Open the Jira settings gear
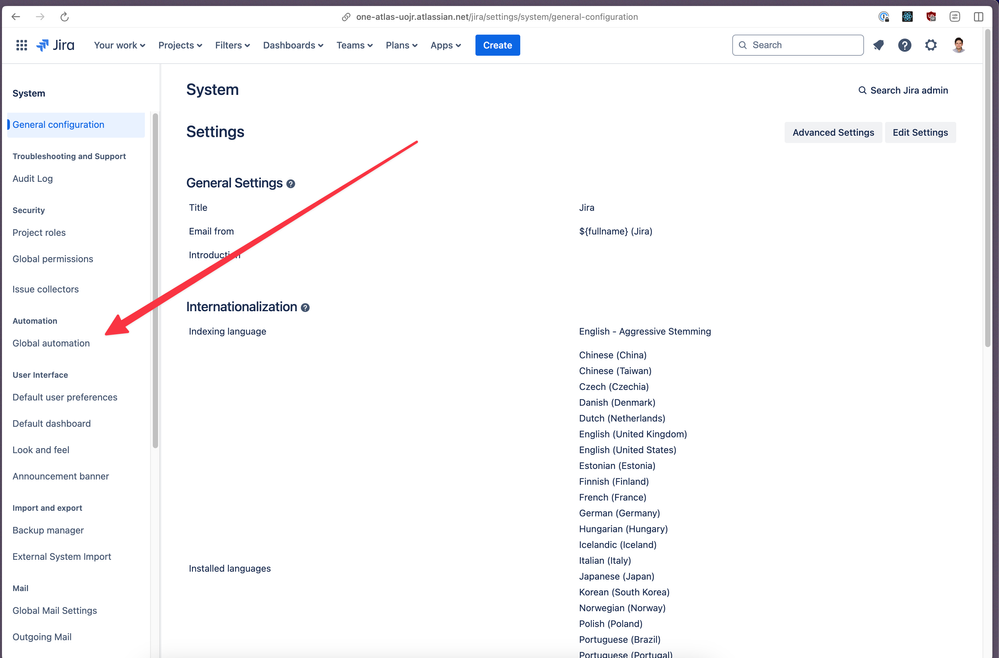 pos(931,45)
